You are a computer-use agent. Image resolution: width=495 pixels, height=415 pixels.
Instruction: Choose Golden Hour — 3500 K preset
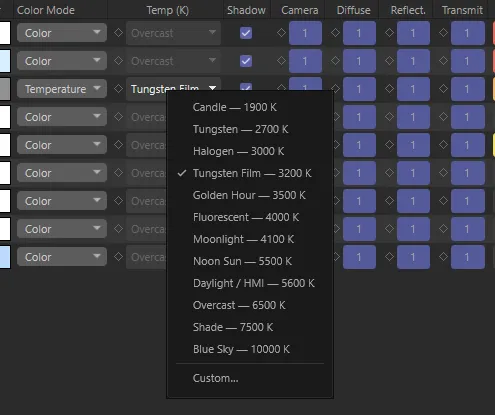click(250, 195)
